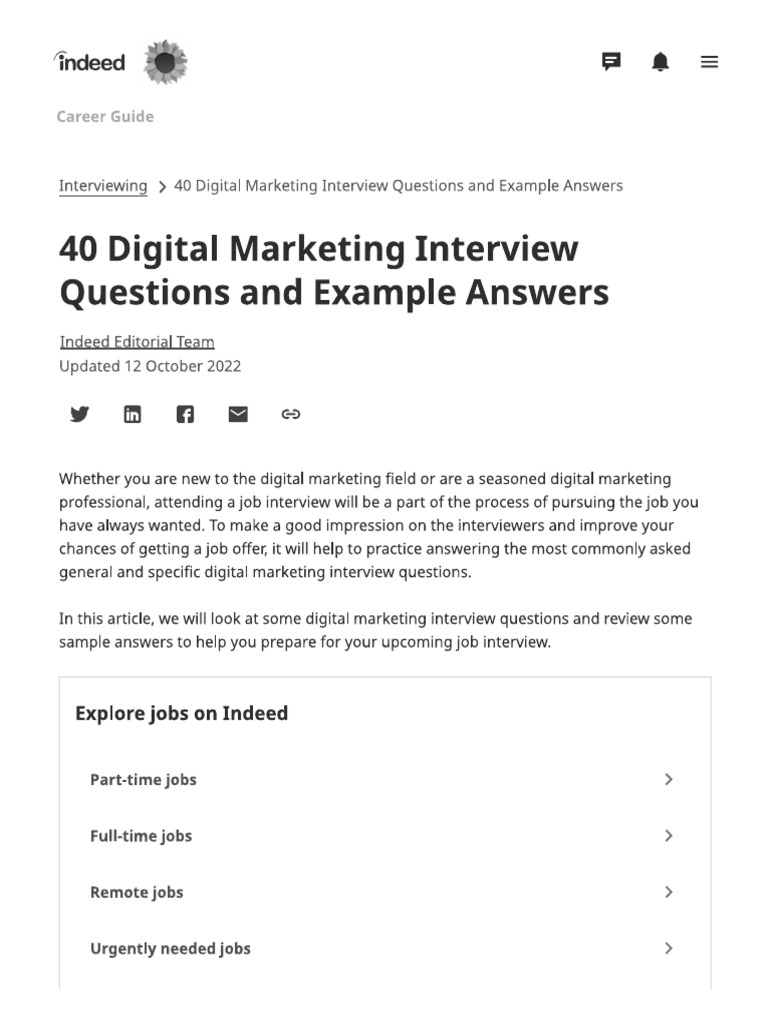Open the Career Guide section
This screenshot has width=768, height=1024.
tap(105, 116)
